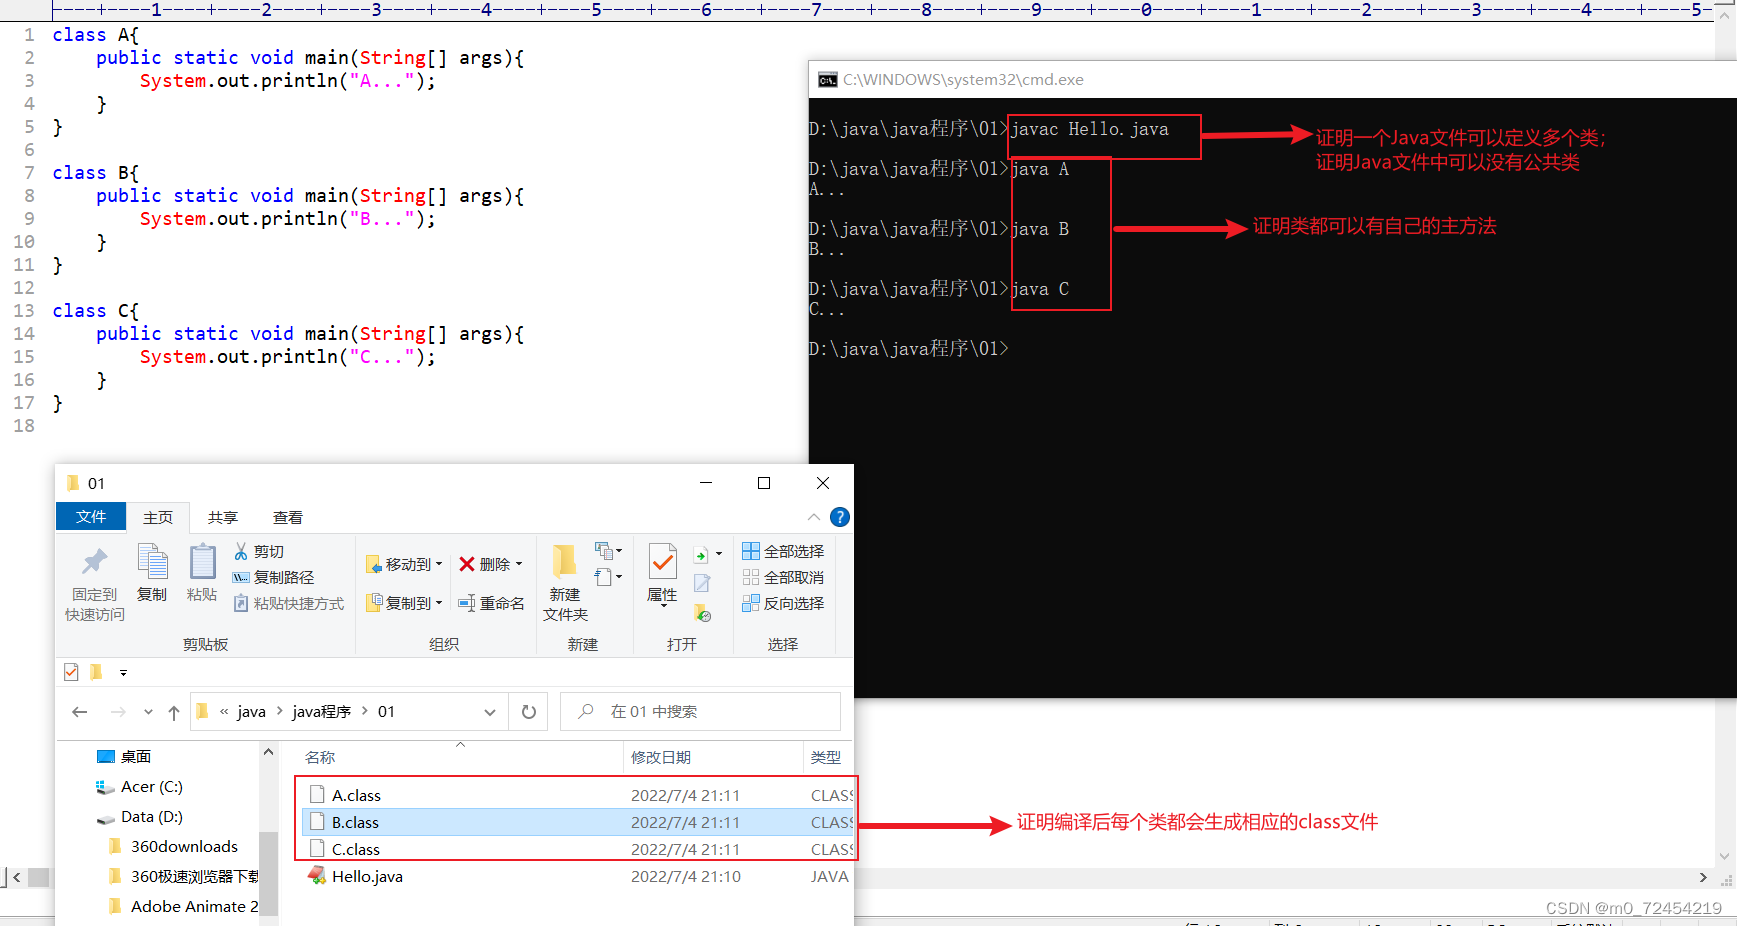This screenshot has width=1737, height=926.
Task: Click the cmd.exe title bar icon
Action: [x=828, y=80]
